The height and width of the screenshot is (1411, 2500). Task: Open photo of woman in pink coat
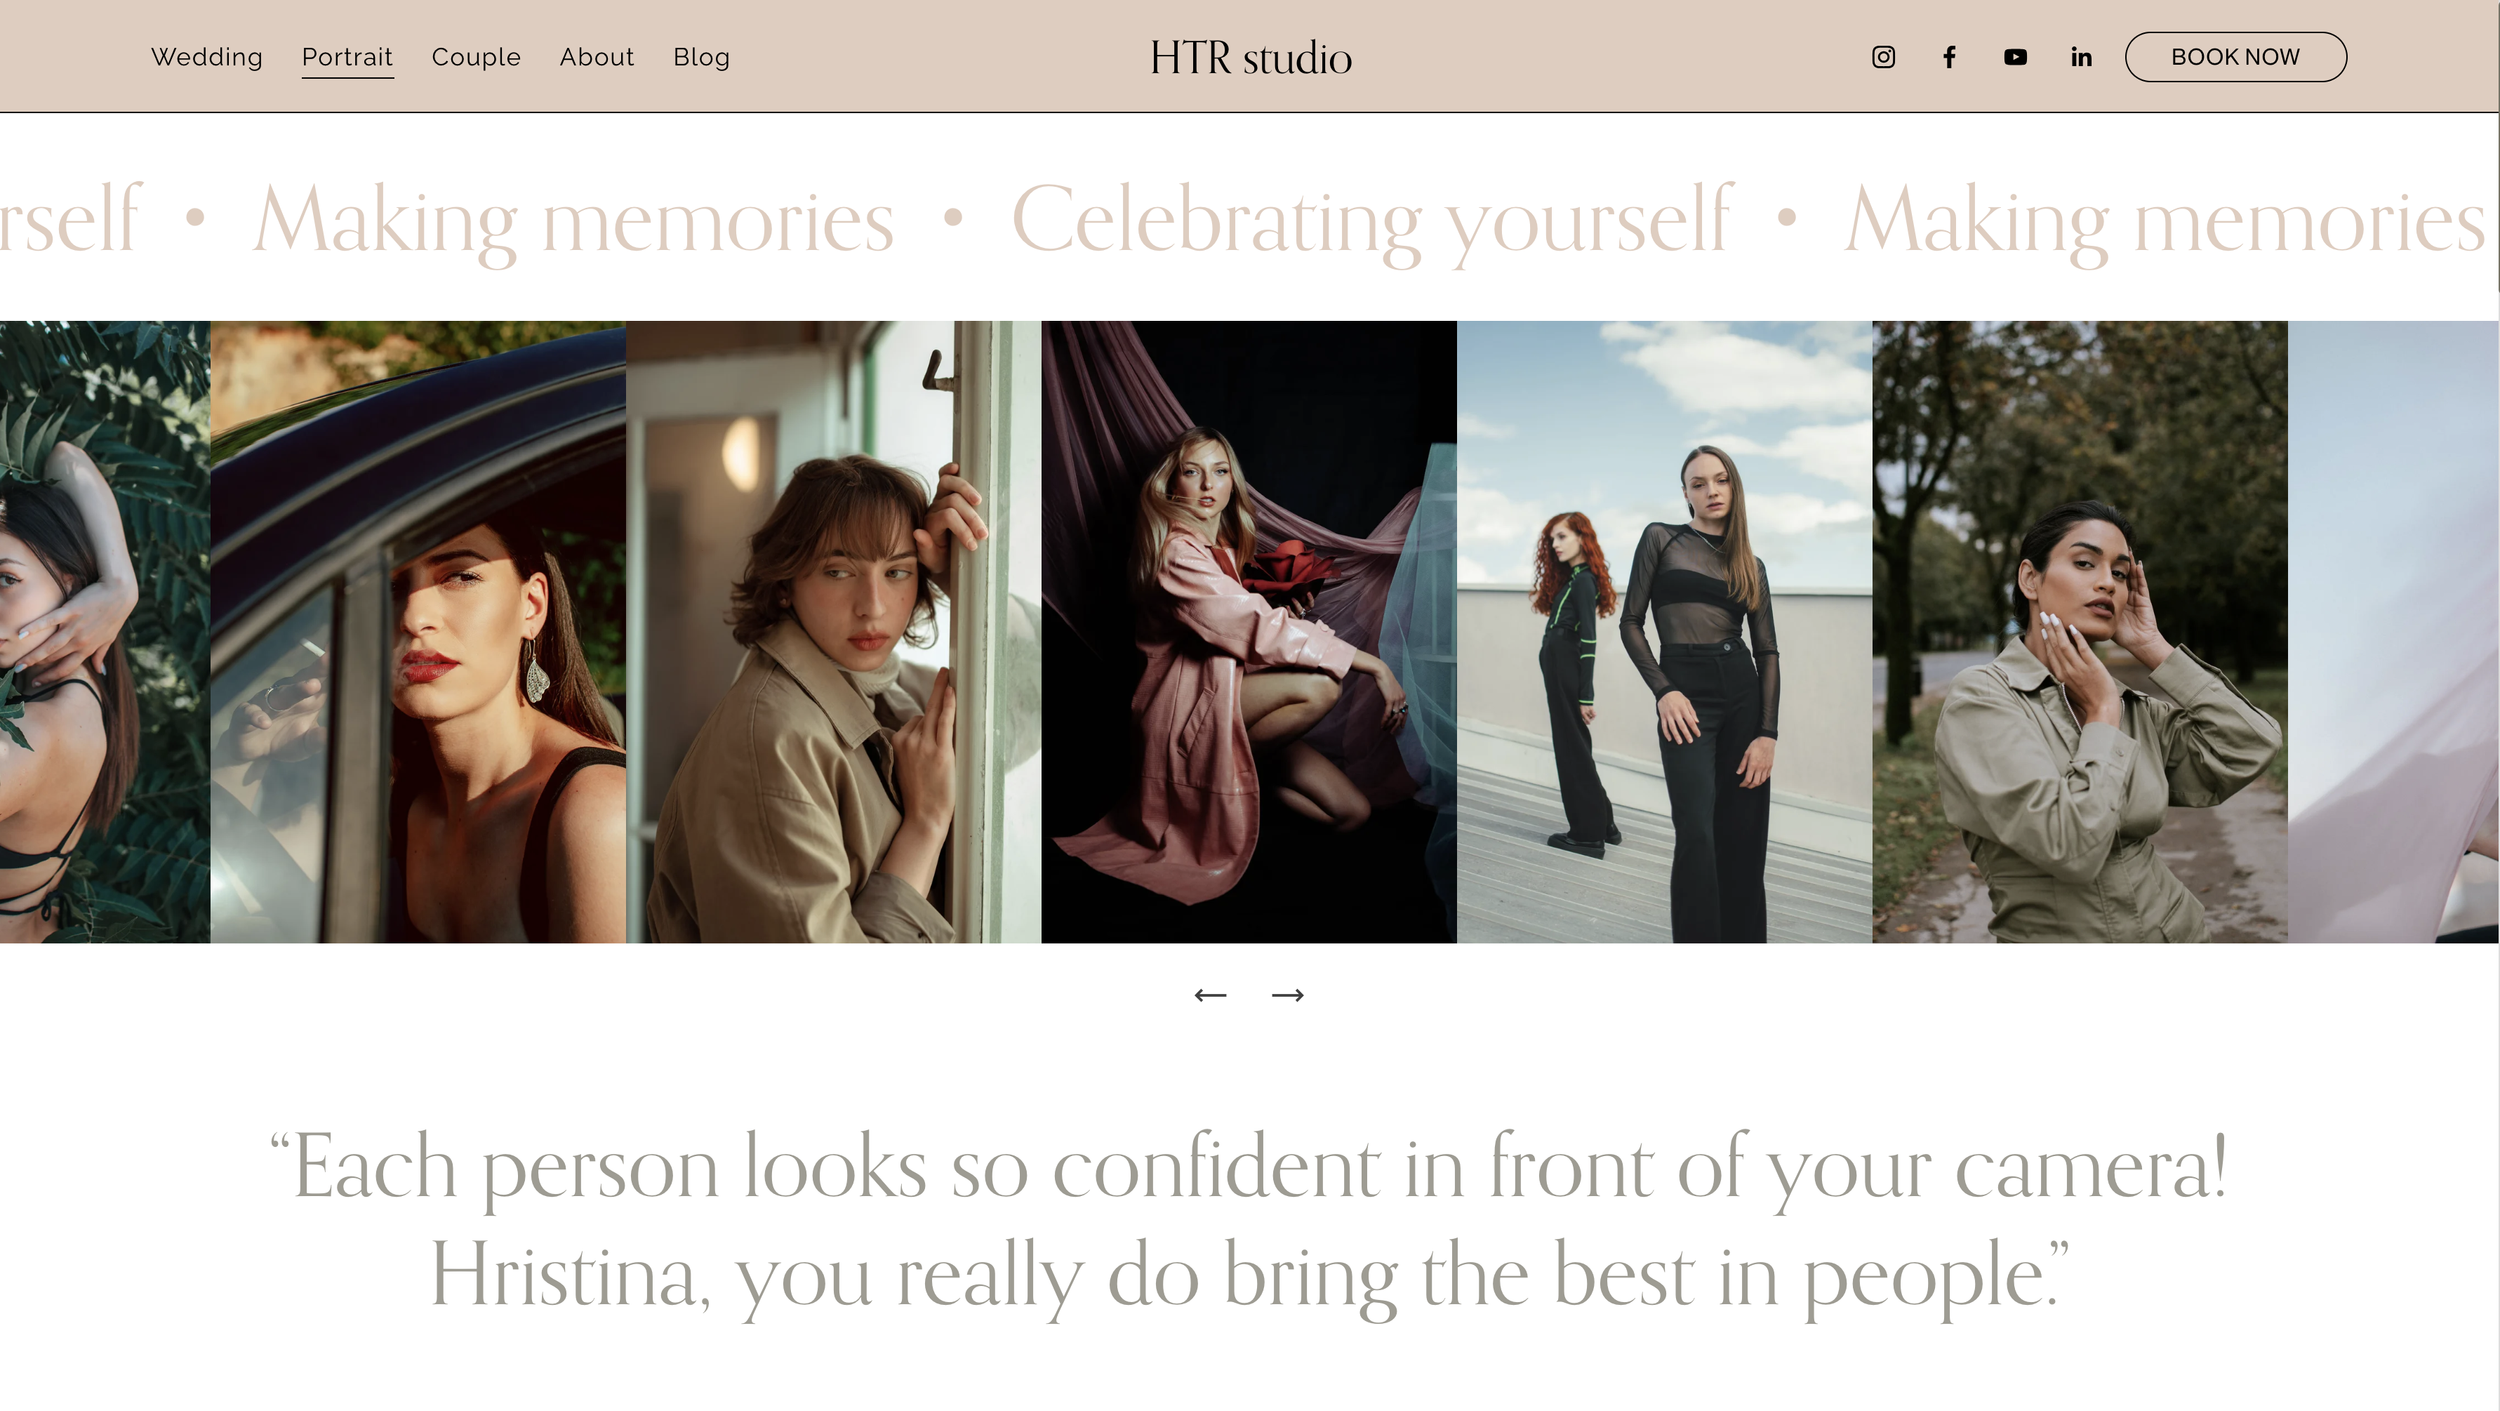coord(1248,632)
